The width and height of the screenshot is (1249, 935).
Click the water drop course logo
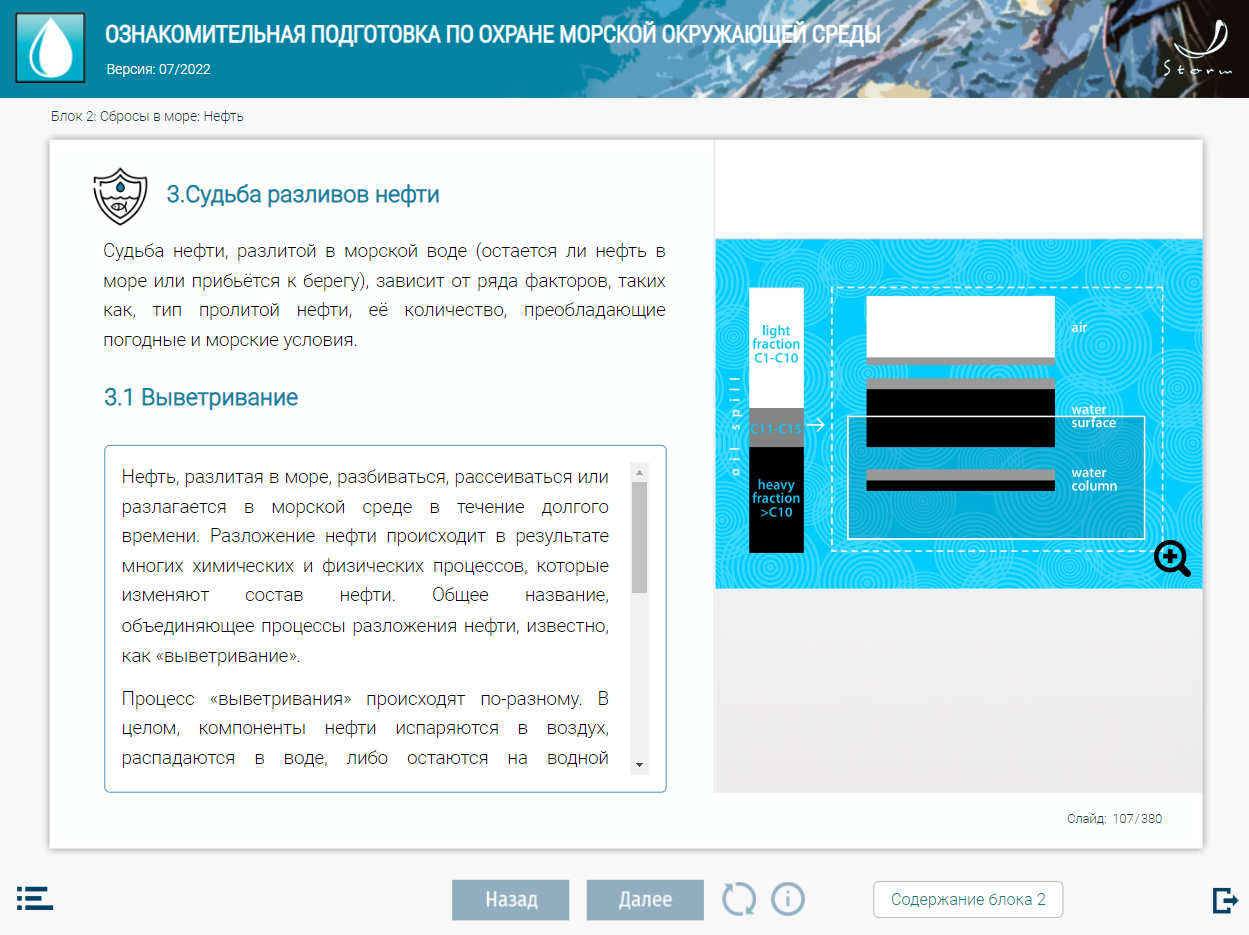(x=50, y=48)
